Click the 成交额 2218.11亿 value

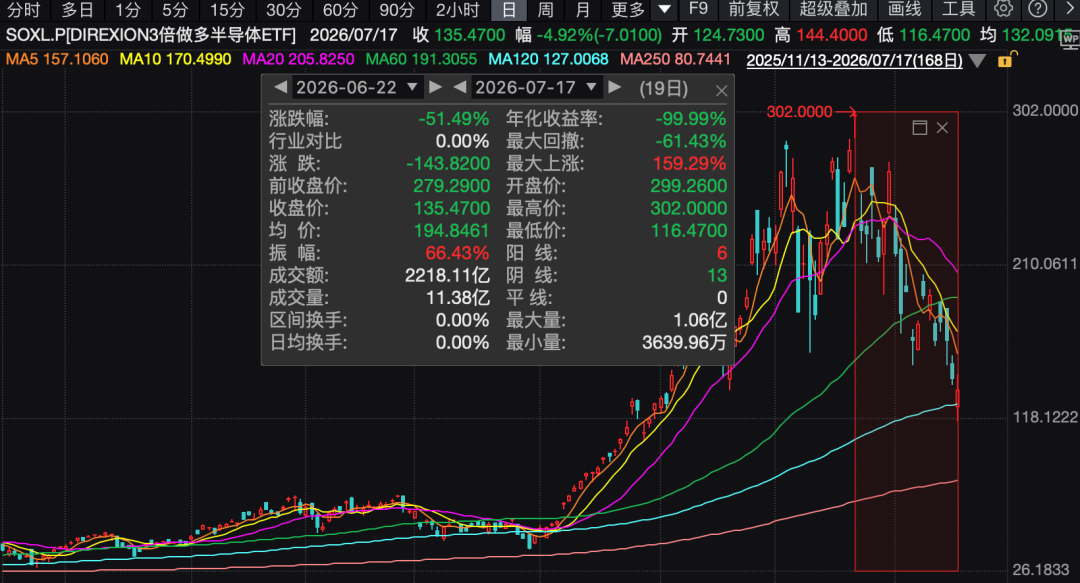[447, 276]
